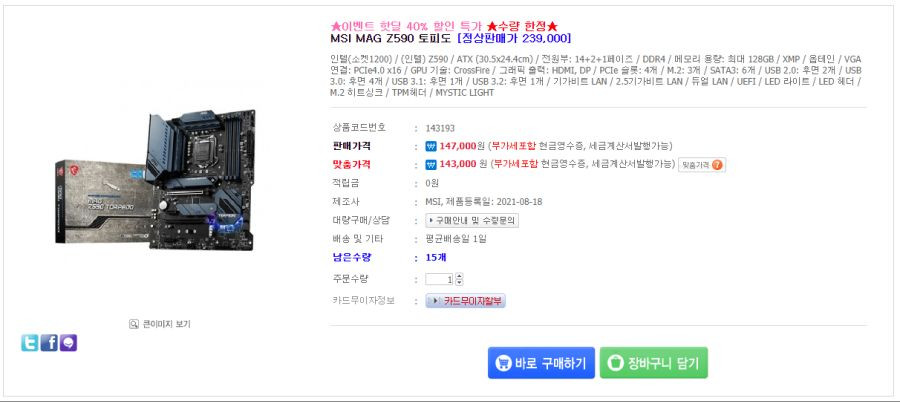This screenshot has height=402, width=900.
Task: Click the MSI MAG Z590 토피도 product title
Action: [391, 38]
